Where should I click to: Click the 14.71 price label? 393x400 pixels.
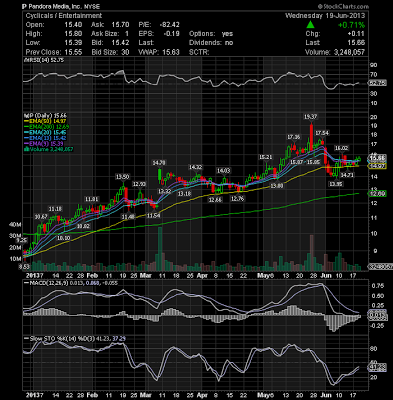[x=347, y=175]
